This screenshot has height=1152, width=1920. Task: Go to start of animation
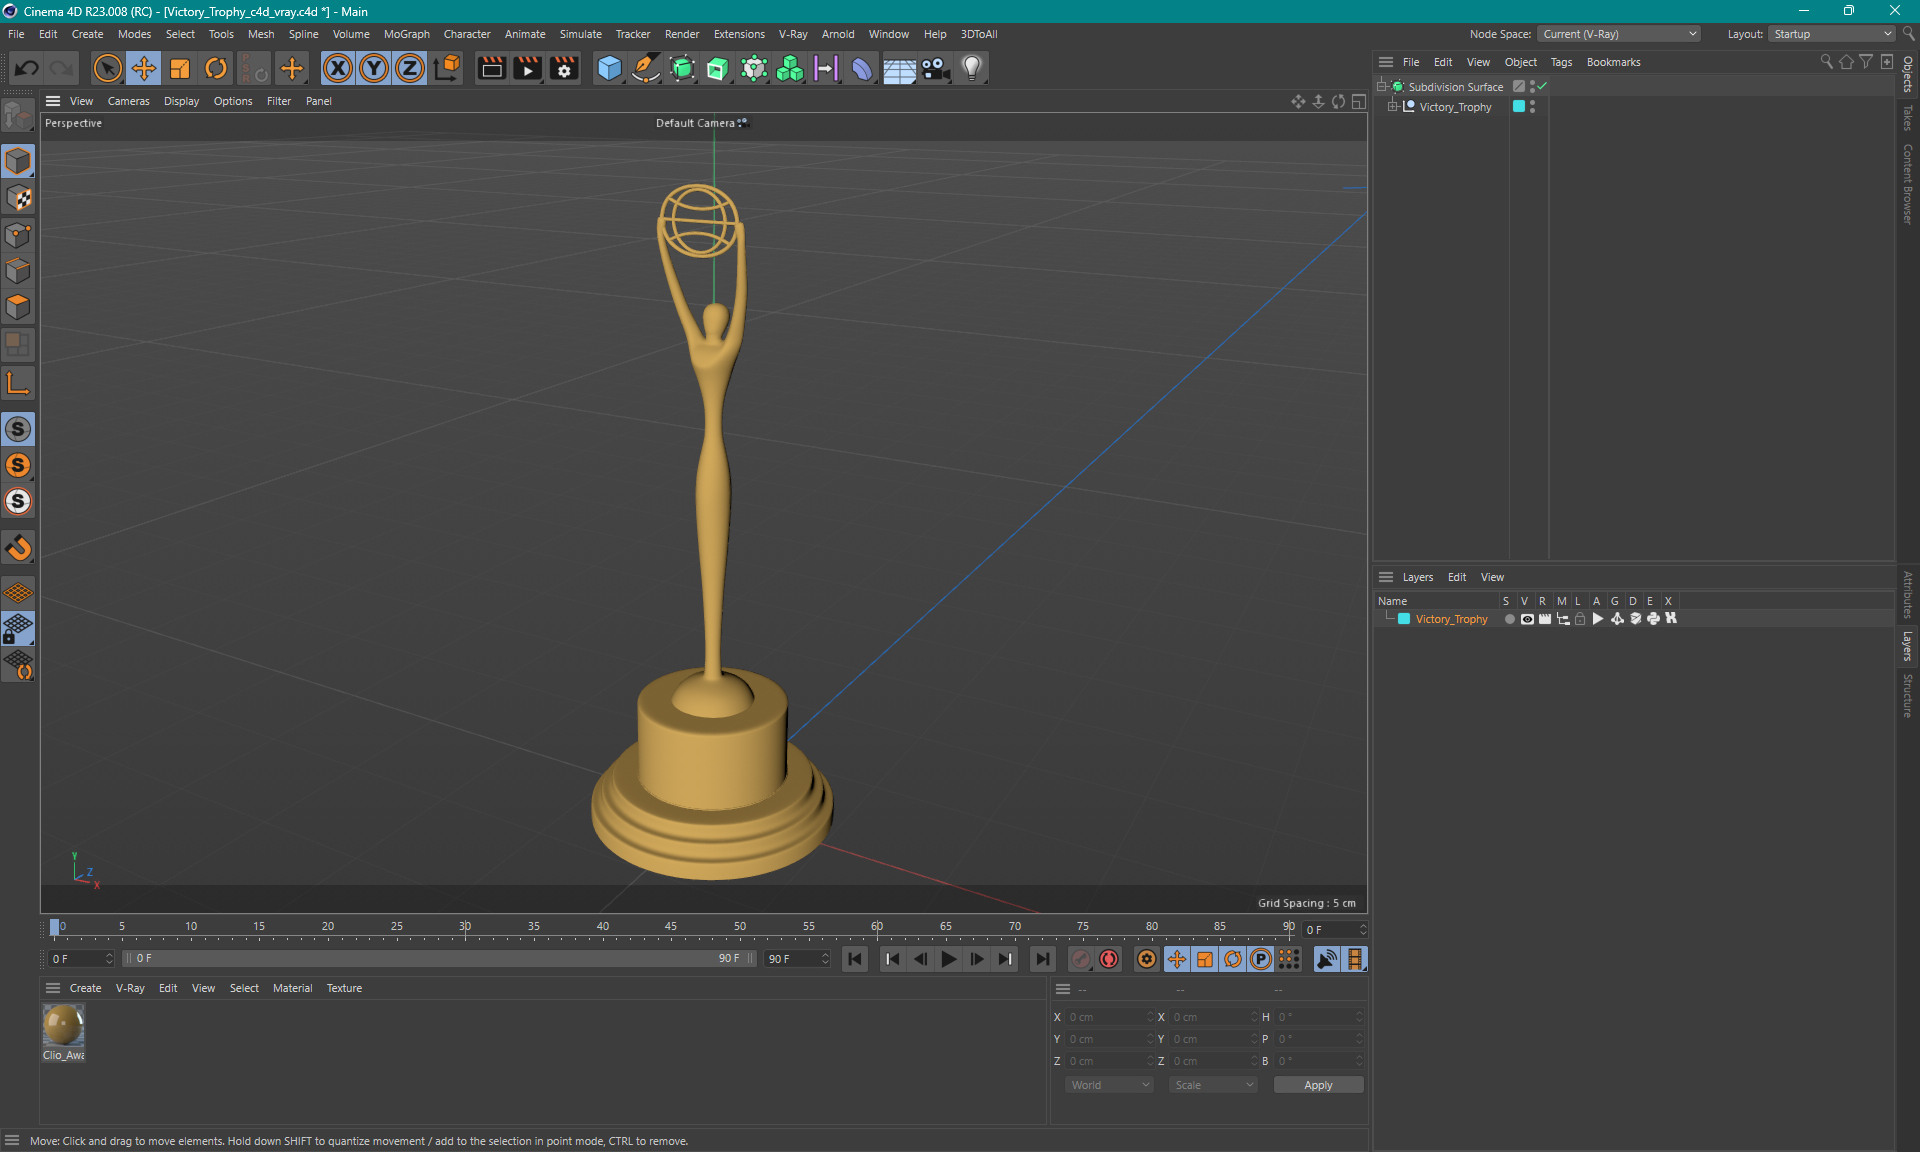(855, 959)
